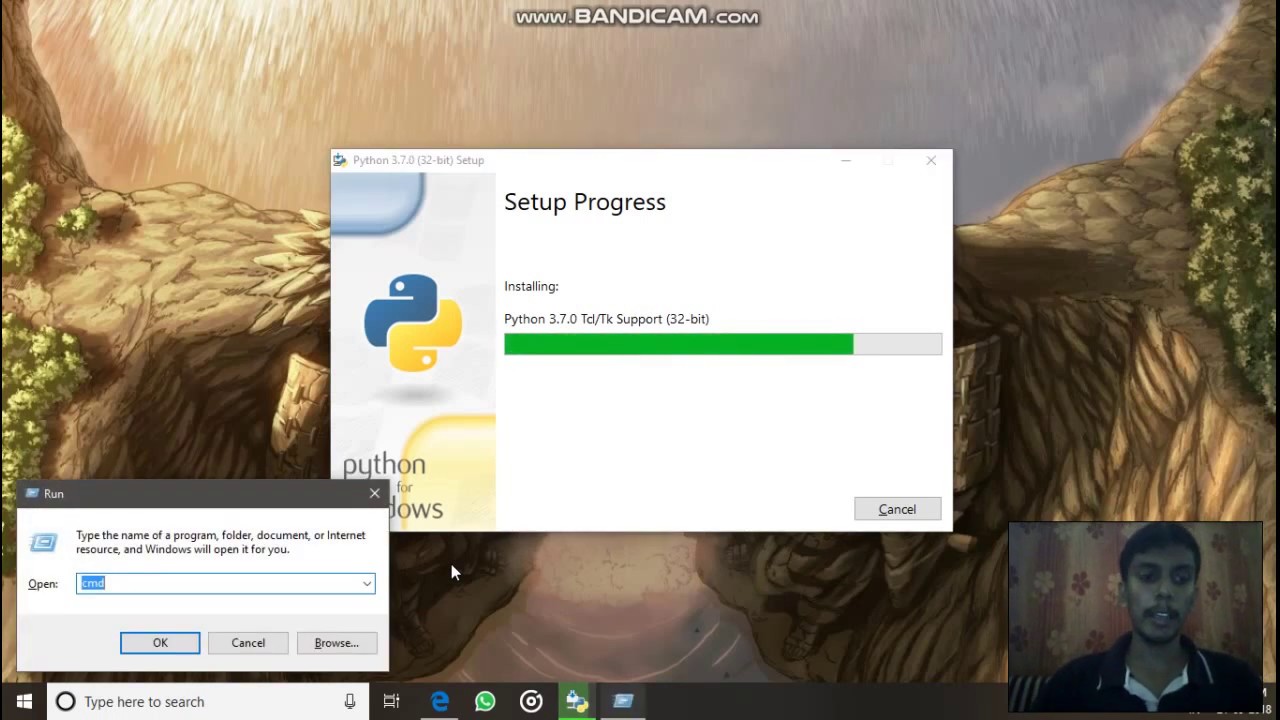Switch to Python installer taskbar icon
The image size is (1280, 720).
click(577, 701)
